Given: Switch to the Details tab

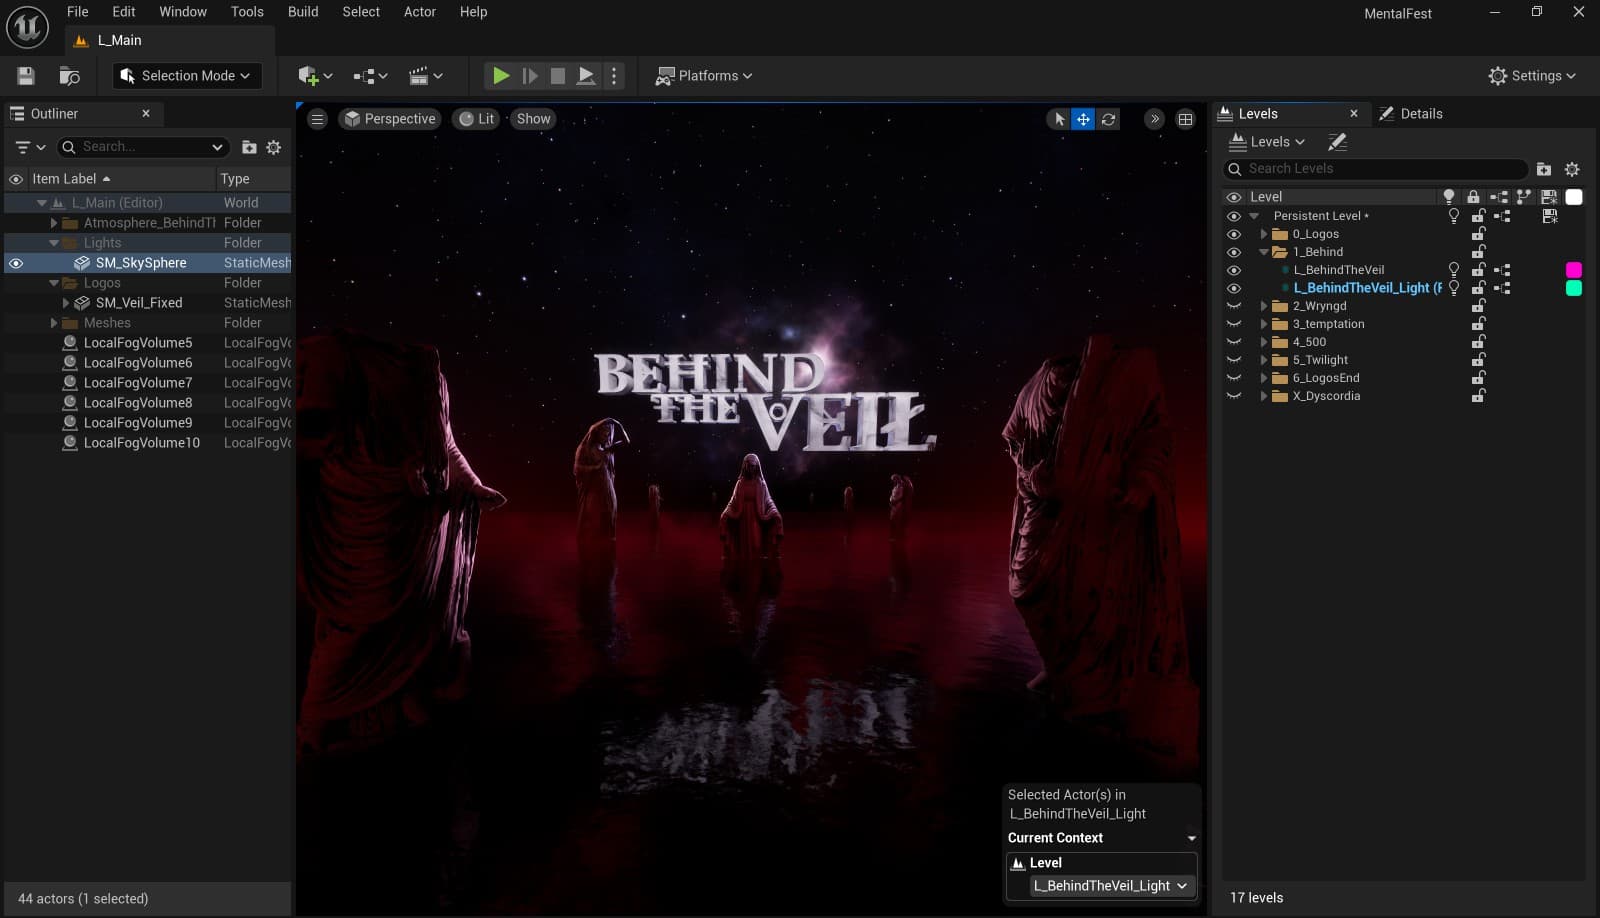Looking at the screenshot, I should (1410, 114).
